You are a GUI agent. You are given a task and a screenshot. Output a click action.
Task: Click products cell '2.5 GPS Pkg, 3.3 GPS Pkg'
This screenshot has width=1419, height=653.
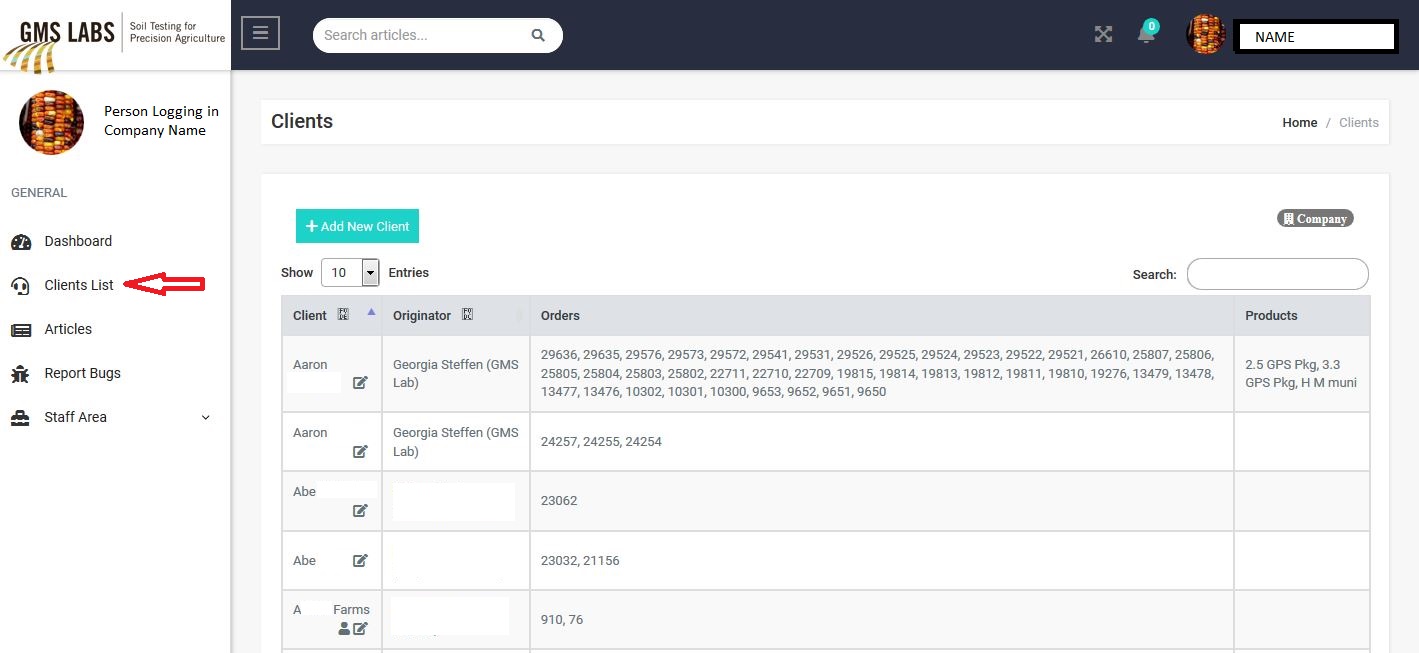click(1301, 373)
